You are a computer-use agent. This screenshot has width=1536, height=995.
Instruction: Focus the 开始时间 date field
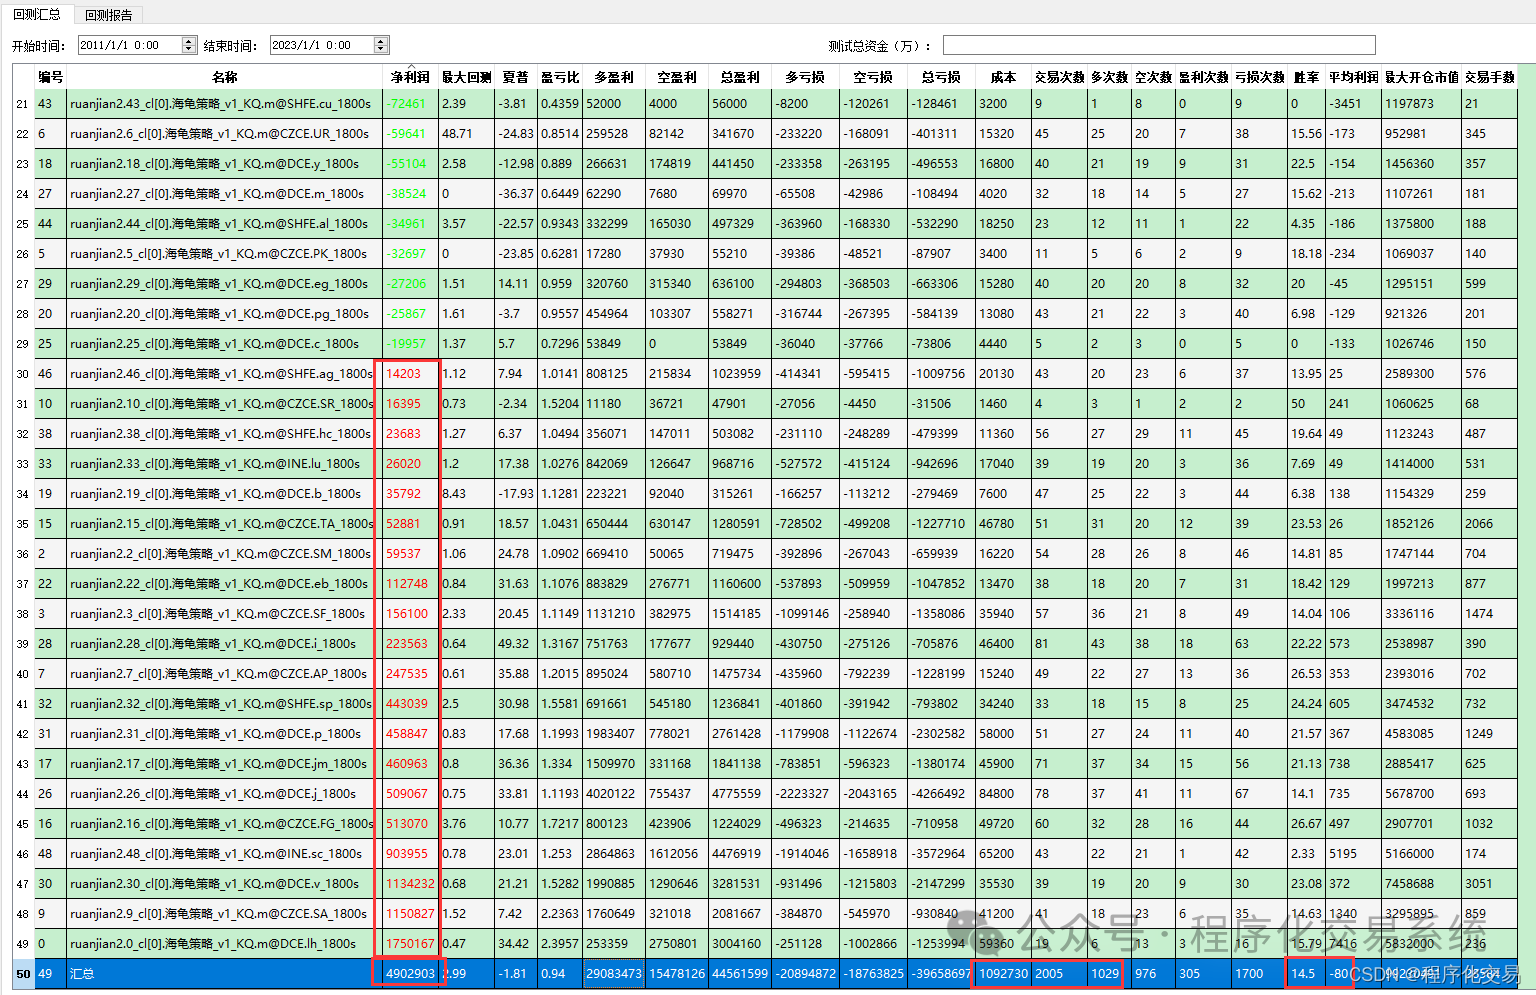130,45
